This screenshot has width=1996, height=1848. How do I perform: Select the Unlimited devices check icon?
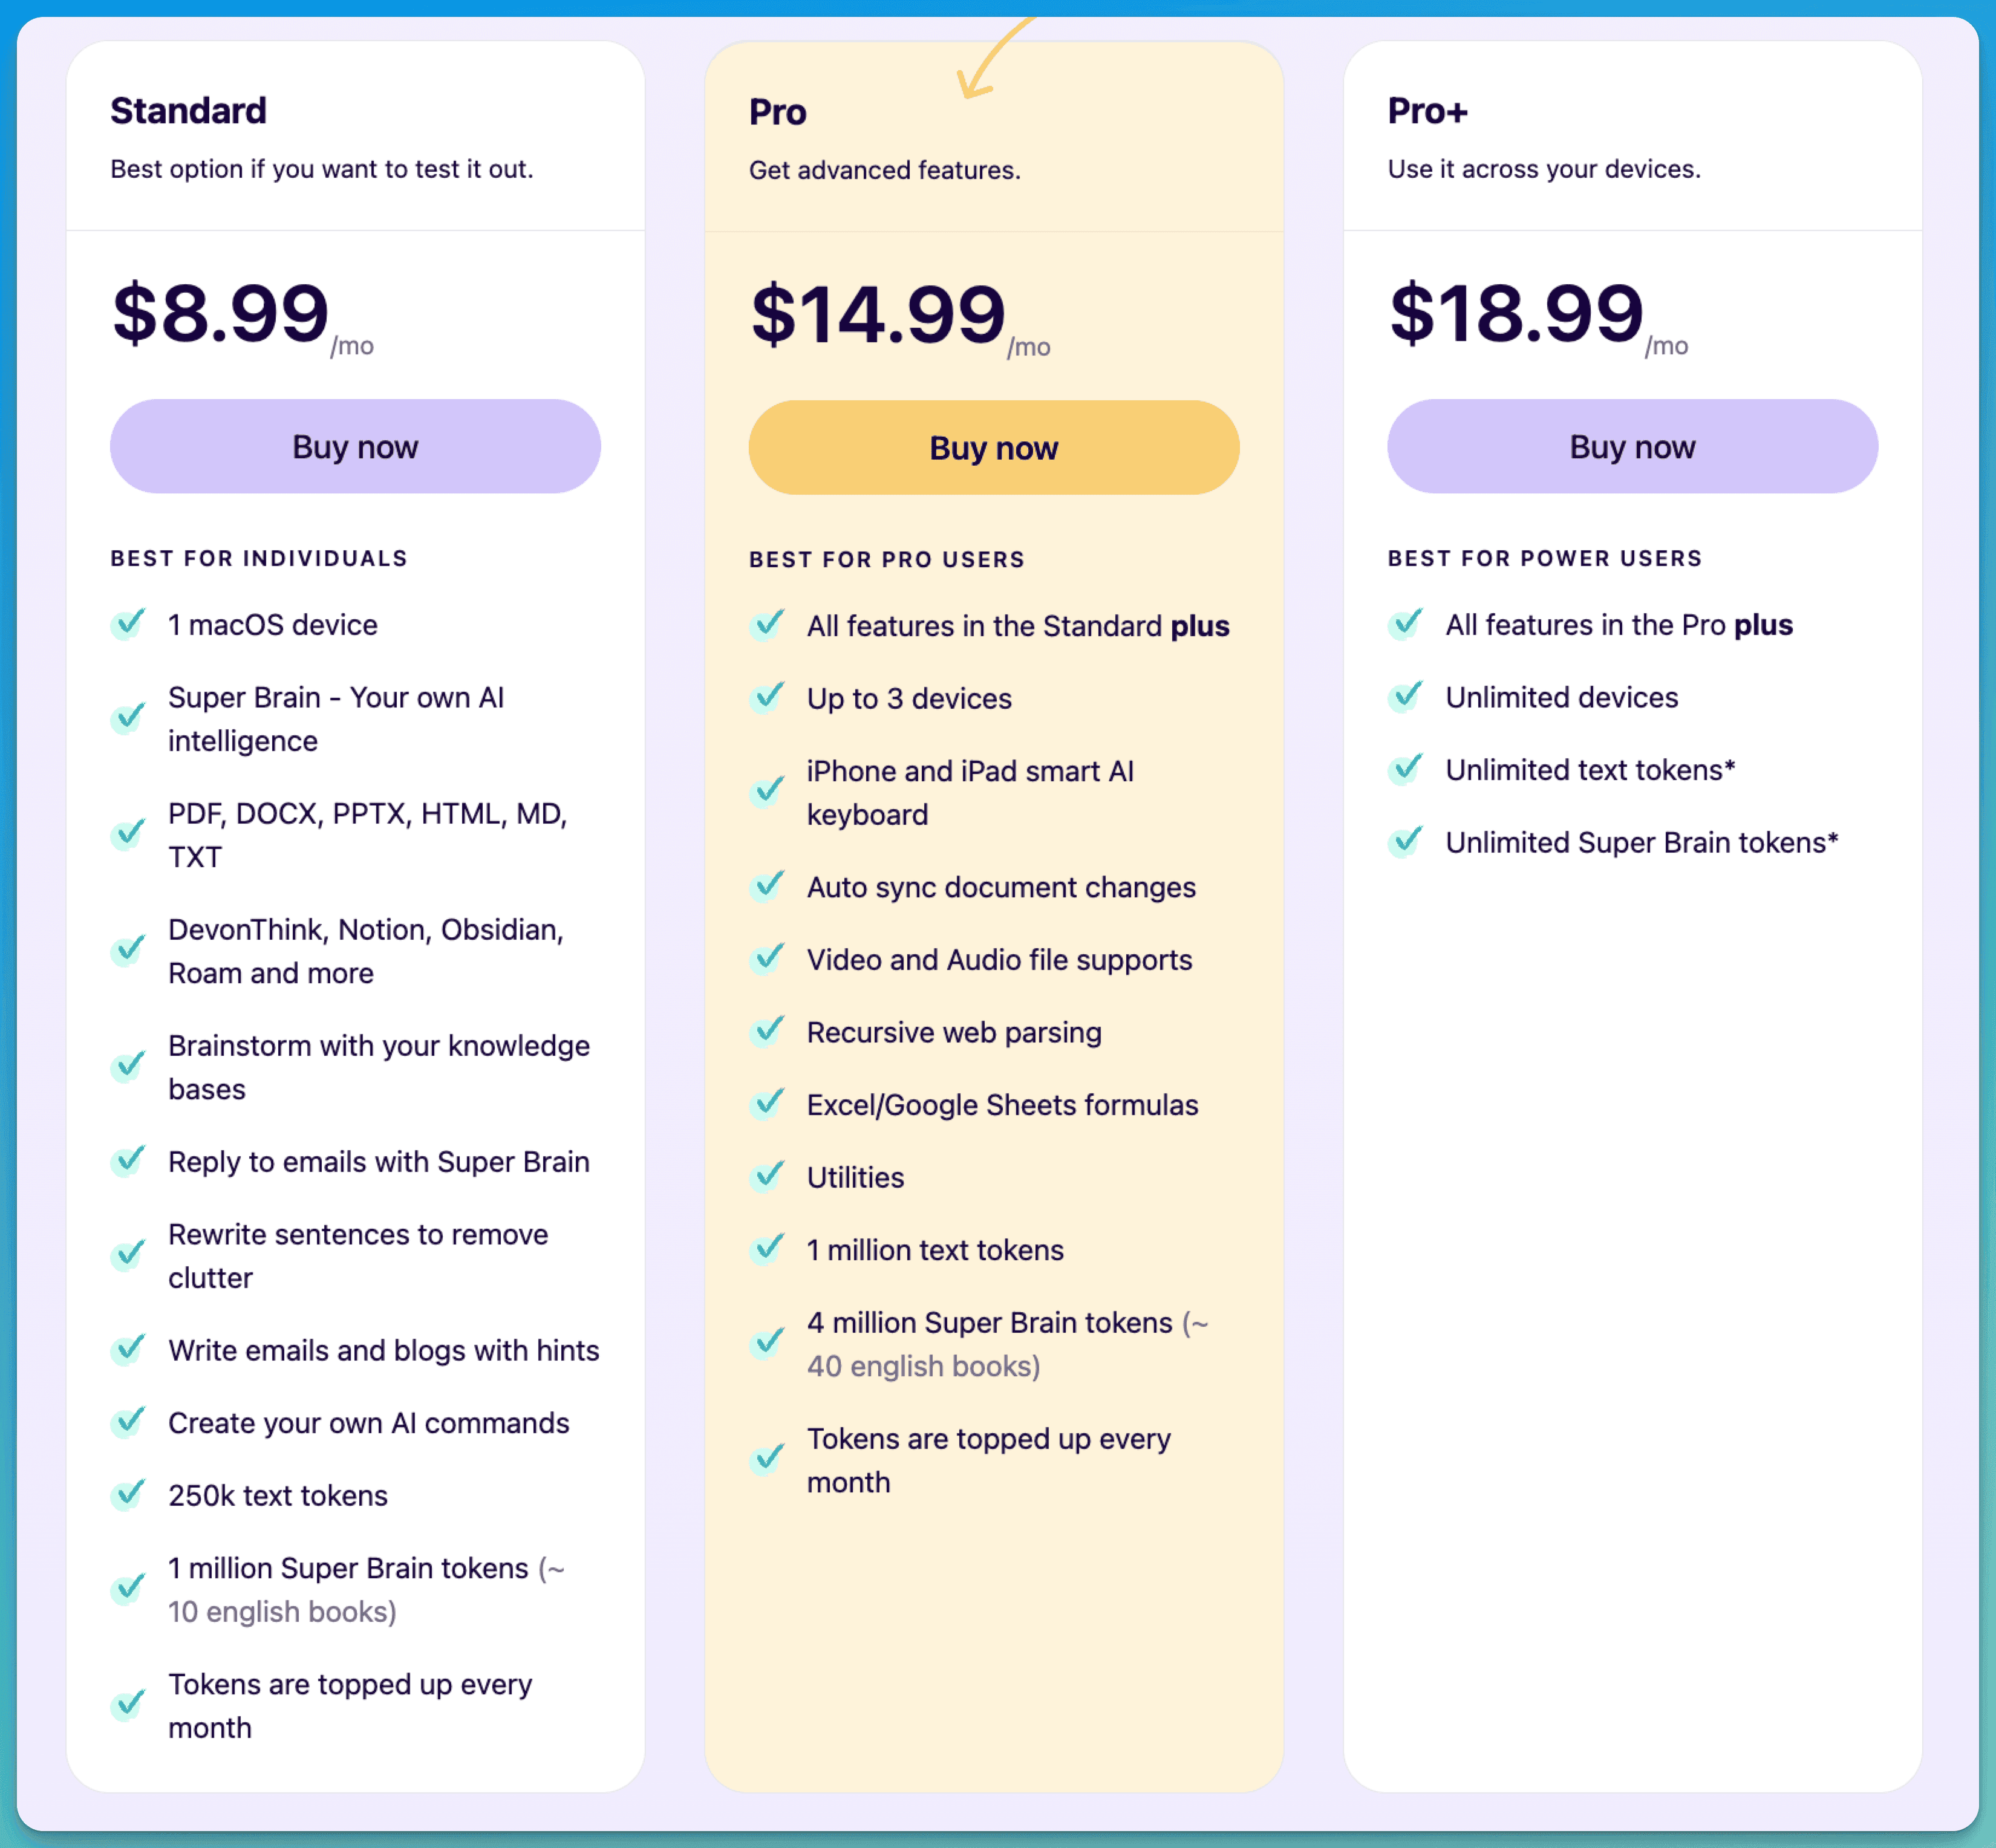[1406, 697]
